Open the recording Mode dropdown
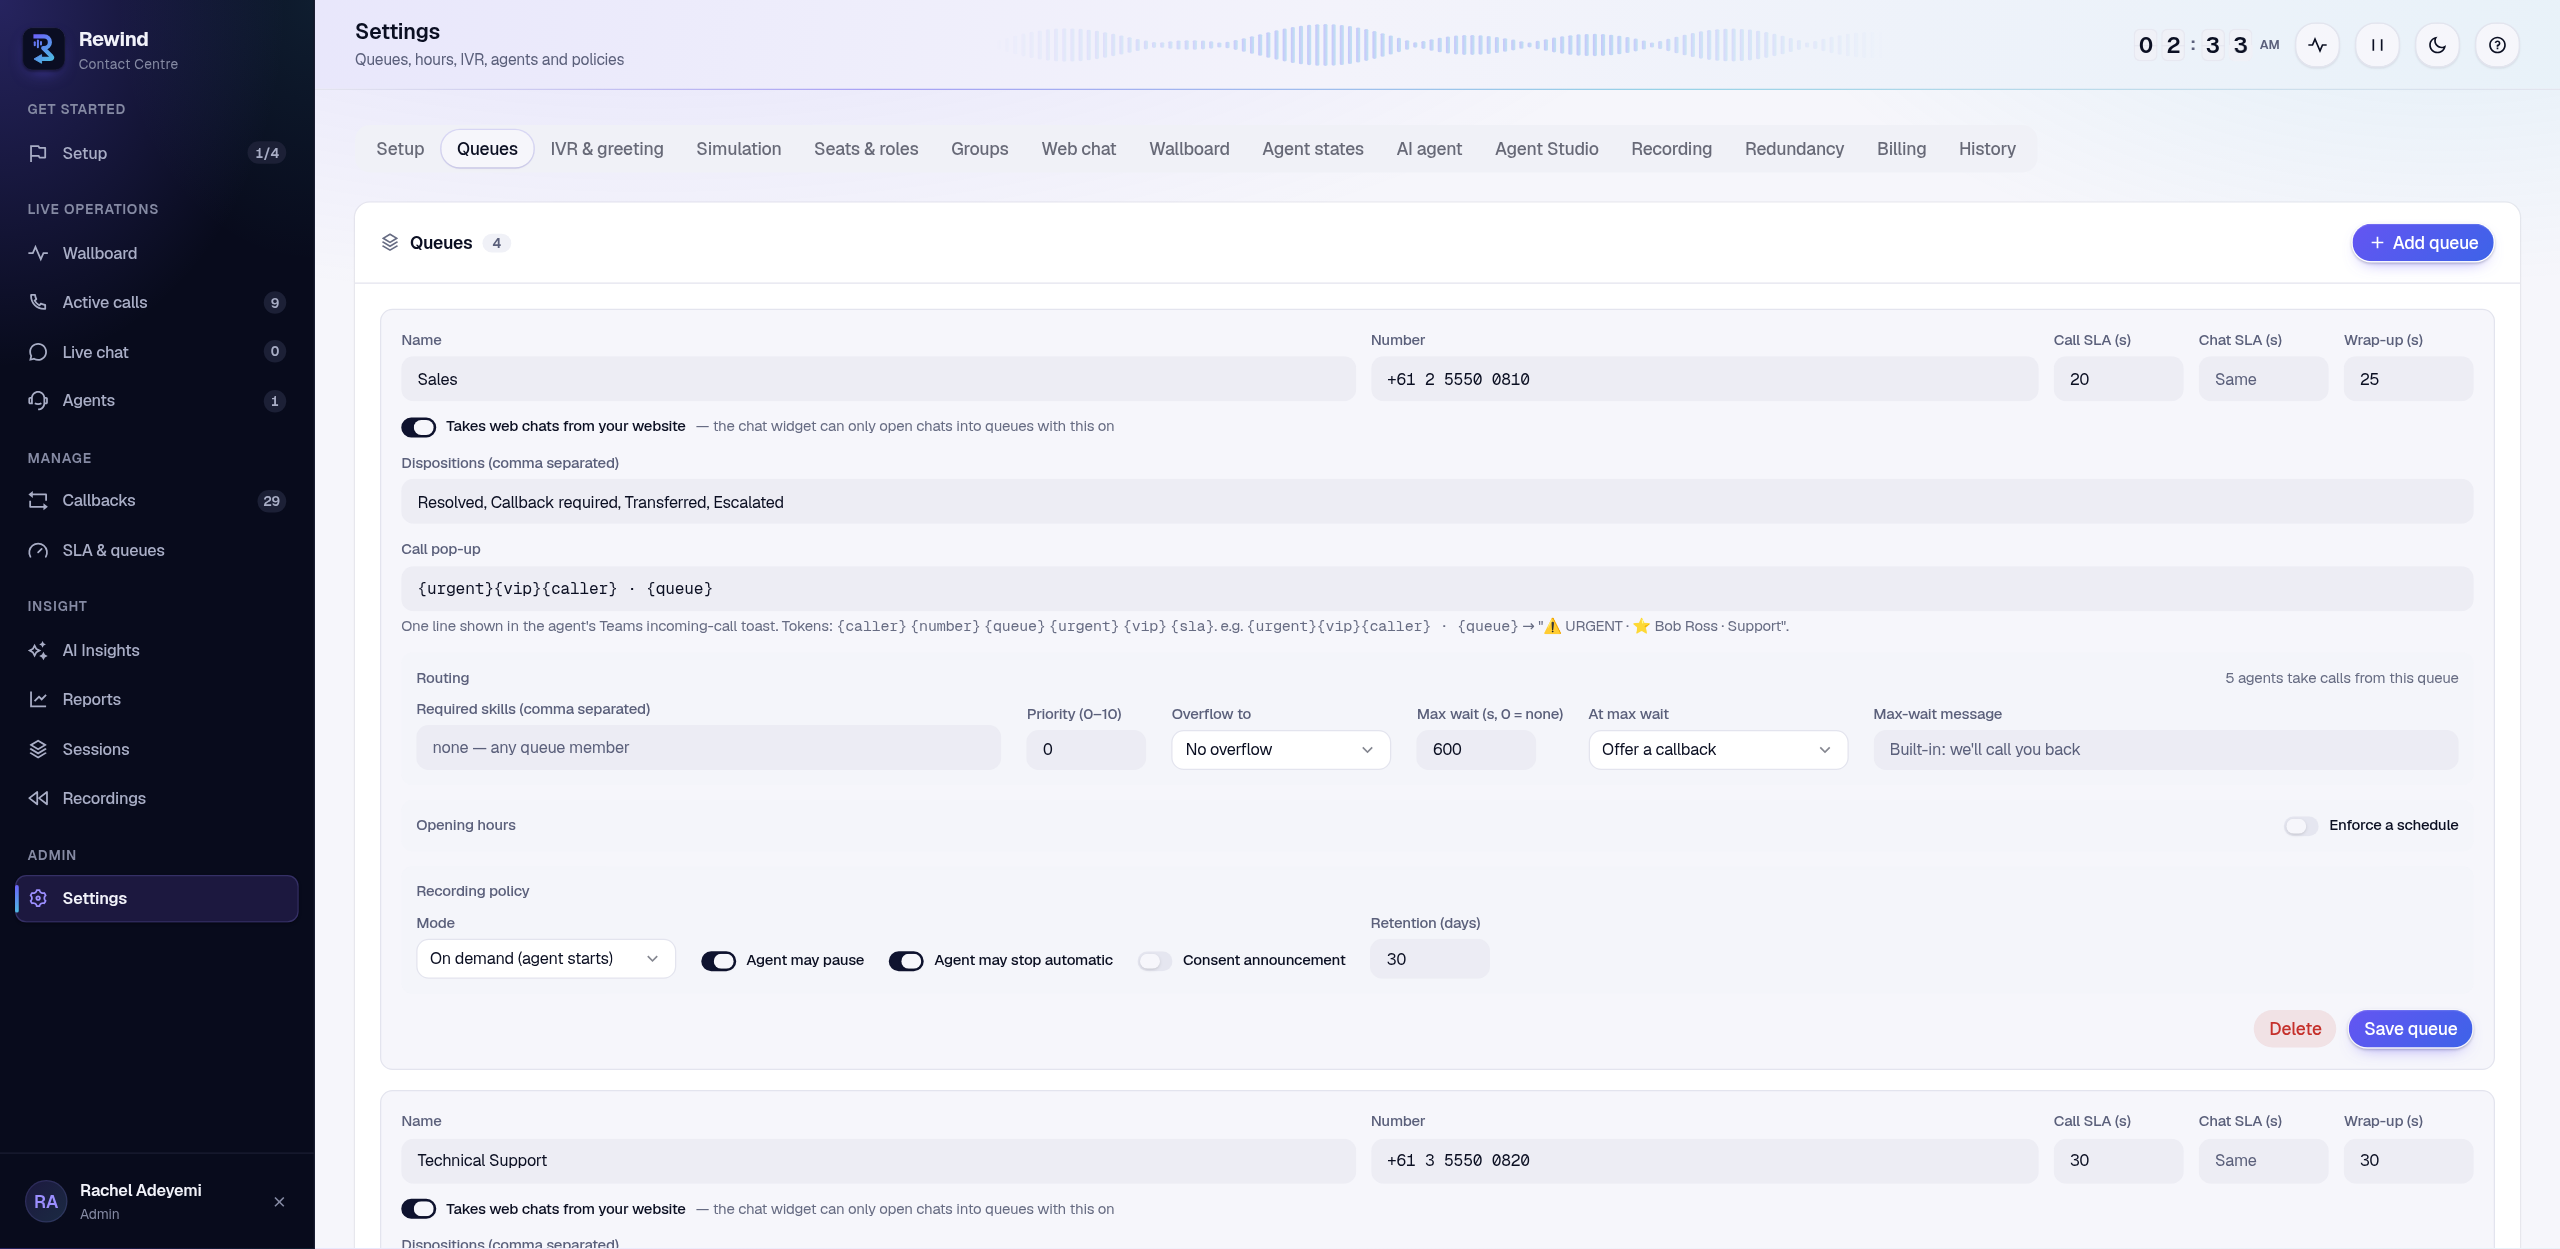 [x=545, y=959]
